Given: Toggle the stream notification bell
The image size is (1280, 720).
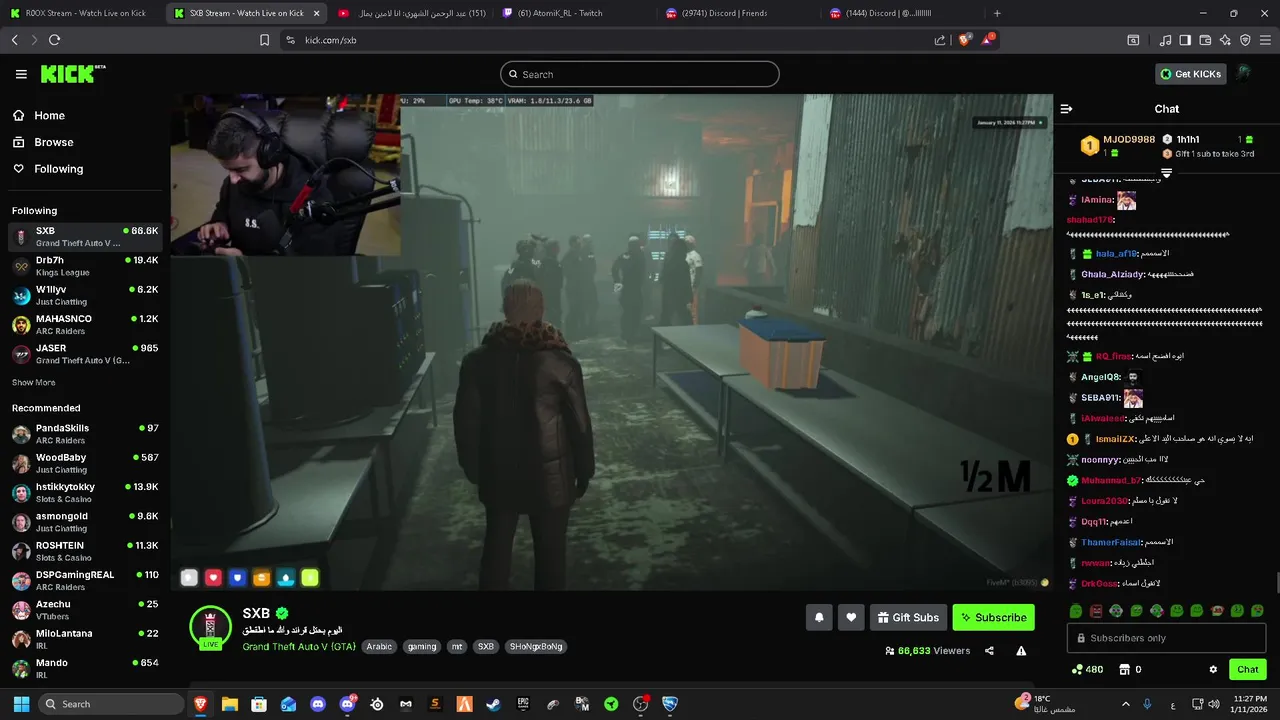Looking at the screenshot, I should [819, 617].
